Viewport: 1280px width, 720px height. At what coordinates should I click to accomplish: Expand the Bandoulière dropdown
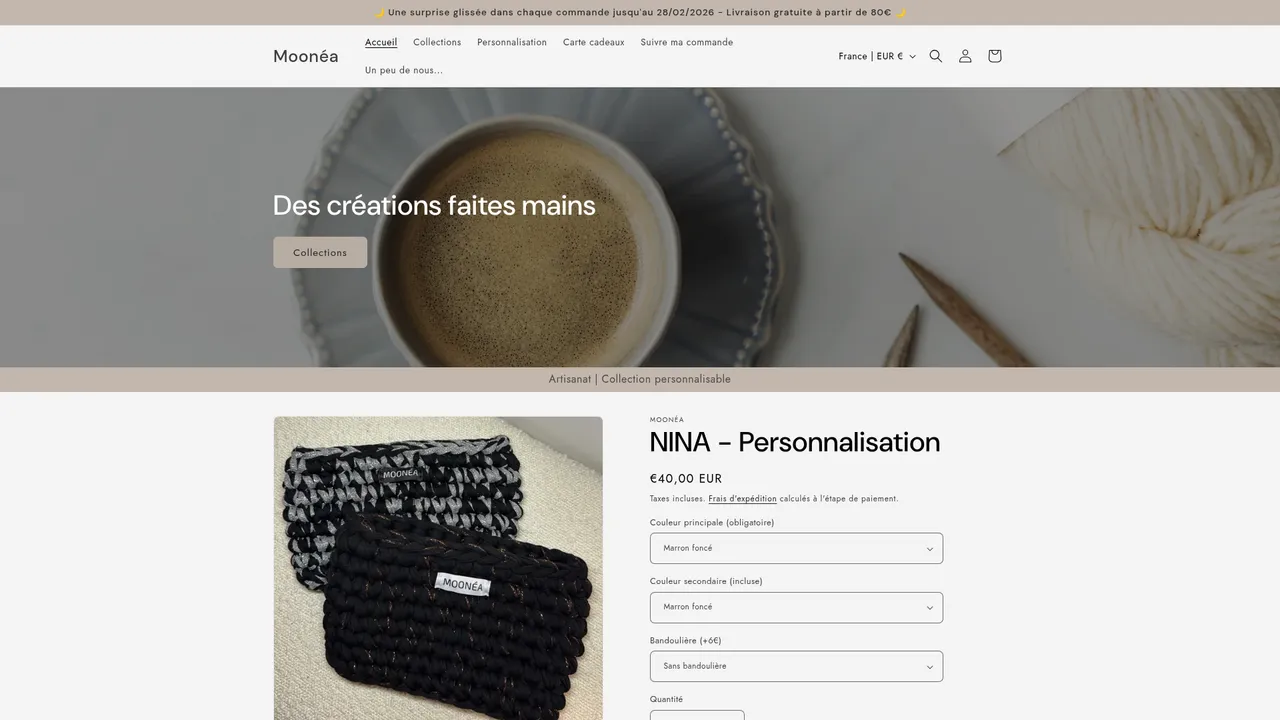pos(796,666)
